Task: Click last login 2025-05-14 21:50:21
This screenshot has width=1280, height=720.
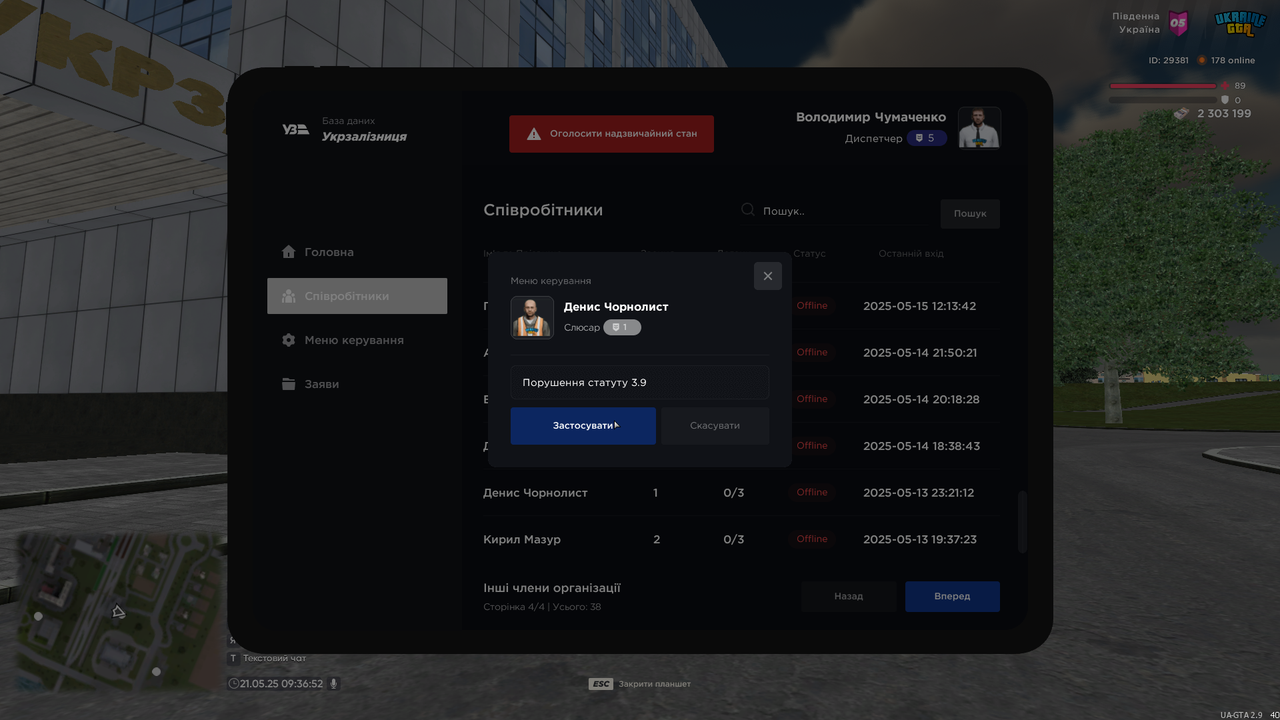Action: coord(920,353)
